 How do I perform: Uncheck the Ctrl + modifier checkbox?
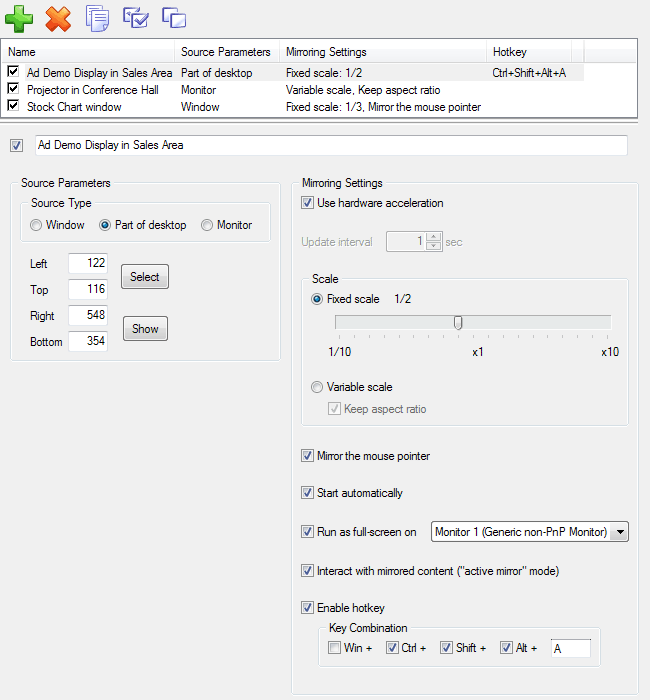(x=392, y=647)
